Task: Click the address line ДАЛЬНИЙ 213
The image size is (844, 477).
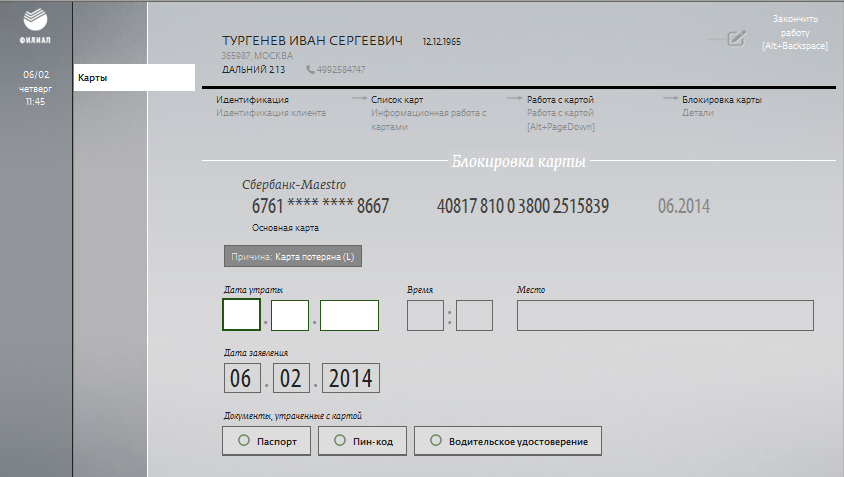Action: (x=254, y=69)
